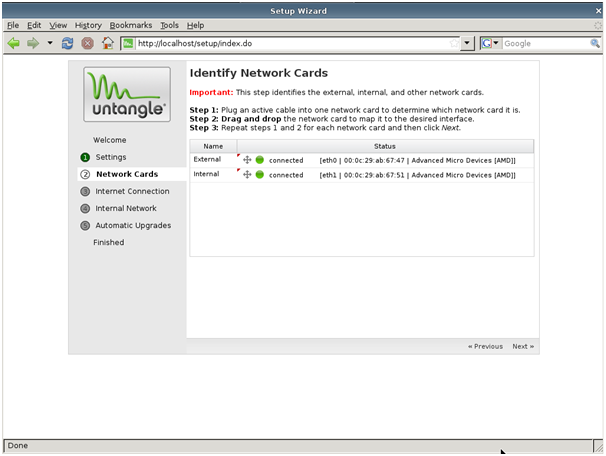Viewport: 606px width, 456px height.
Task: Click green connected status icon in External row
Action: 260,160
